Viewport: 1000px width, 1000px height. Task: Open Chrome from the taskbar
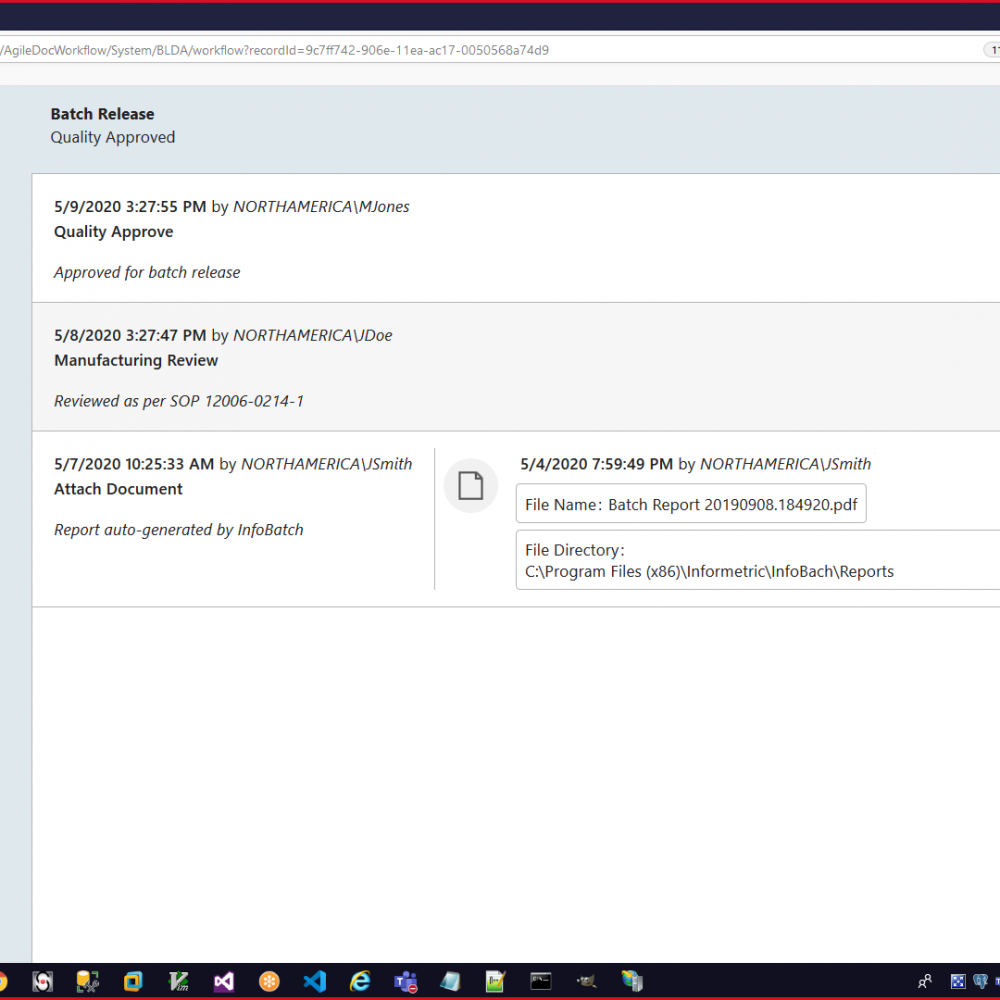(x=2, y=981)
